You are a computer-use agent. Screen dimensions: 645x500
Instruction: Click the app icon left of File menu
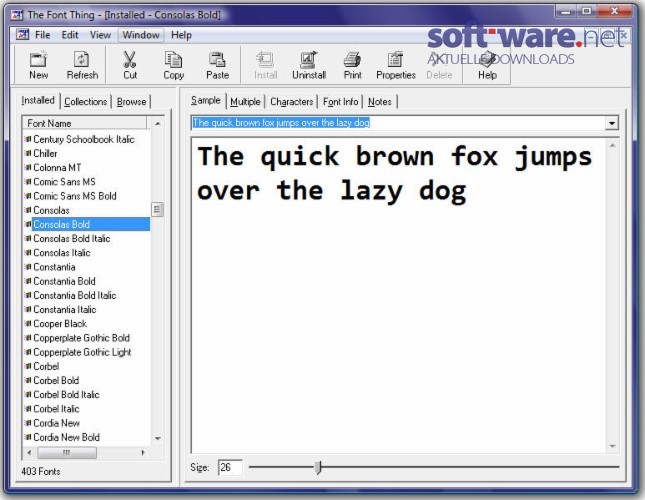(x=22, y=35)
